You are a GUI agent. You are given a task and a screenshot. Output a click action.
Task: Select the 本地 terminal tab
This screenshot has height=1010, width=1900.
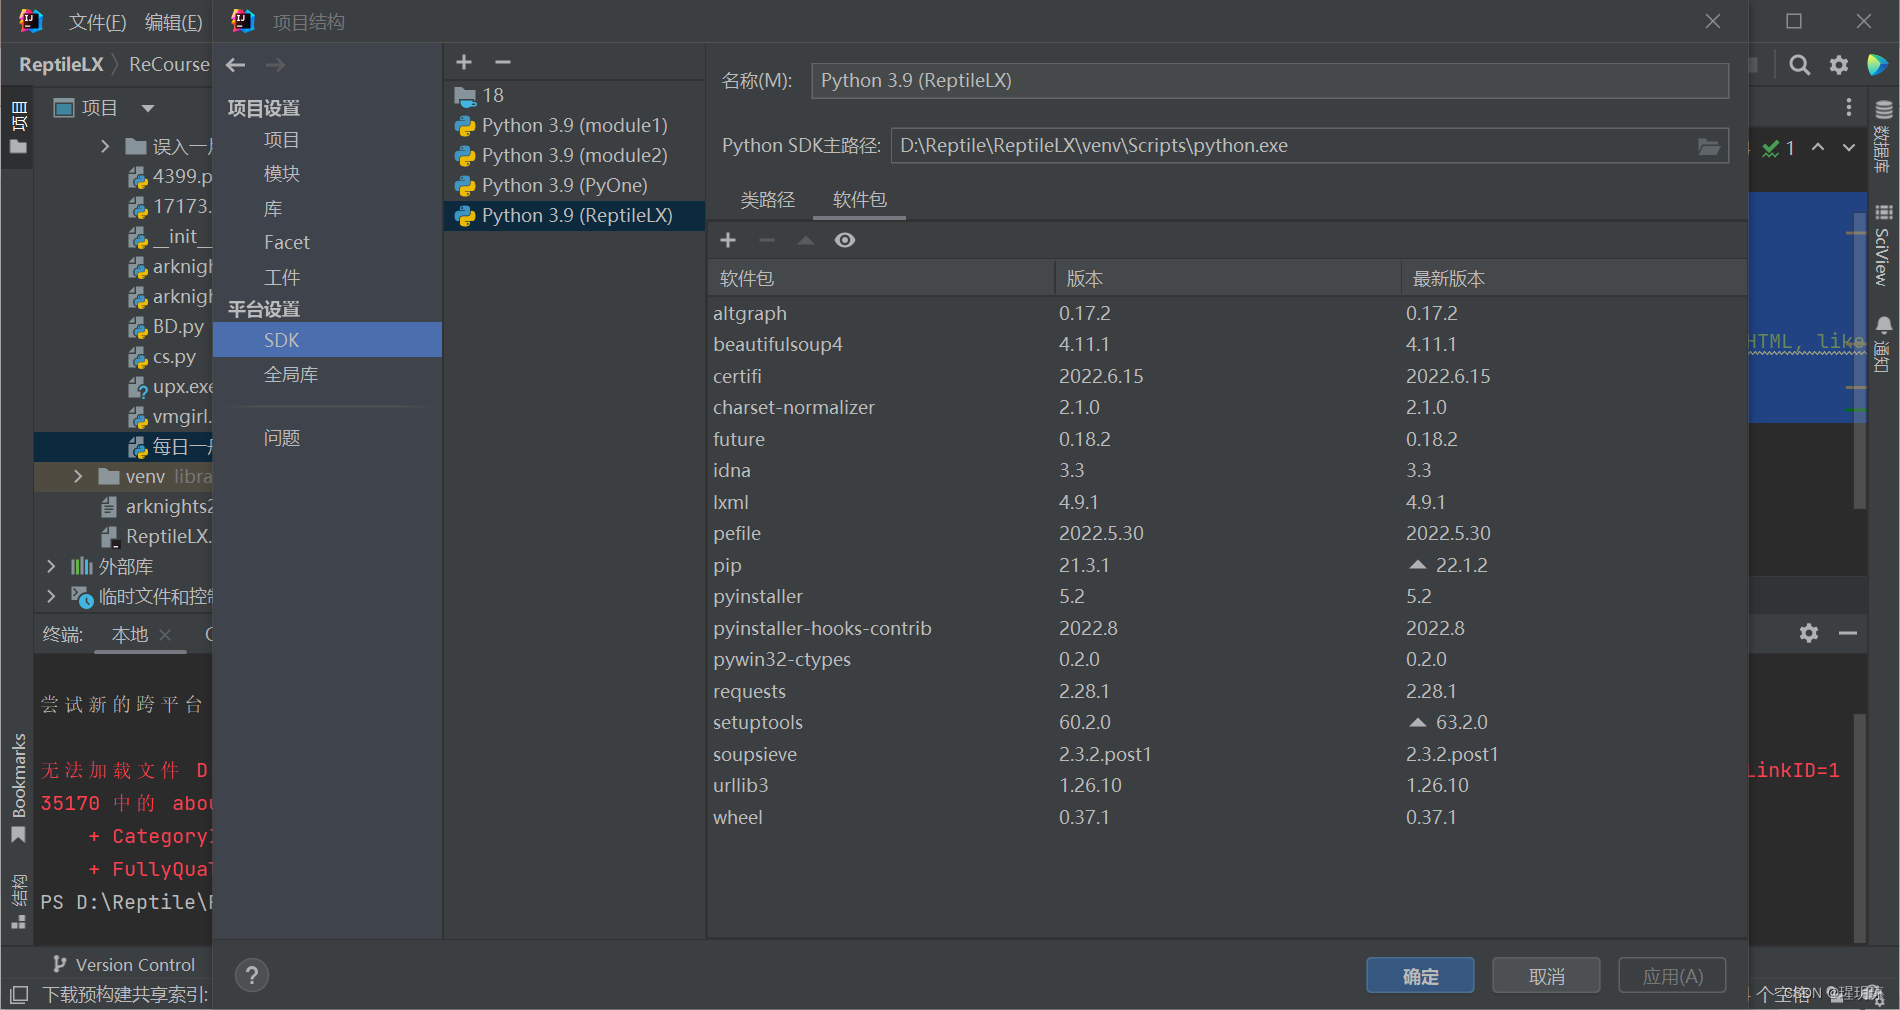[130, 634]
